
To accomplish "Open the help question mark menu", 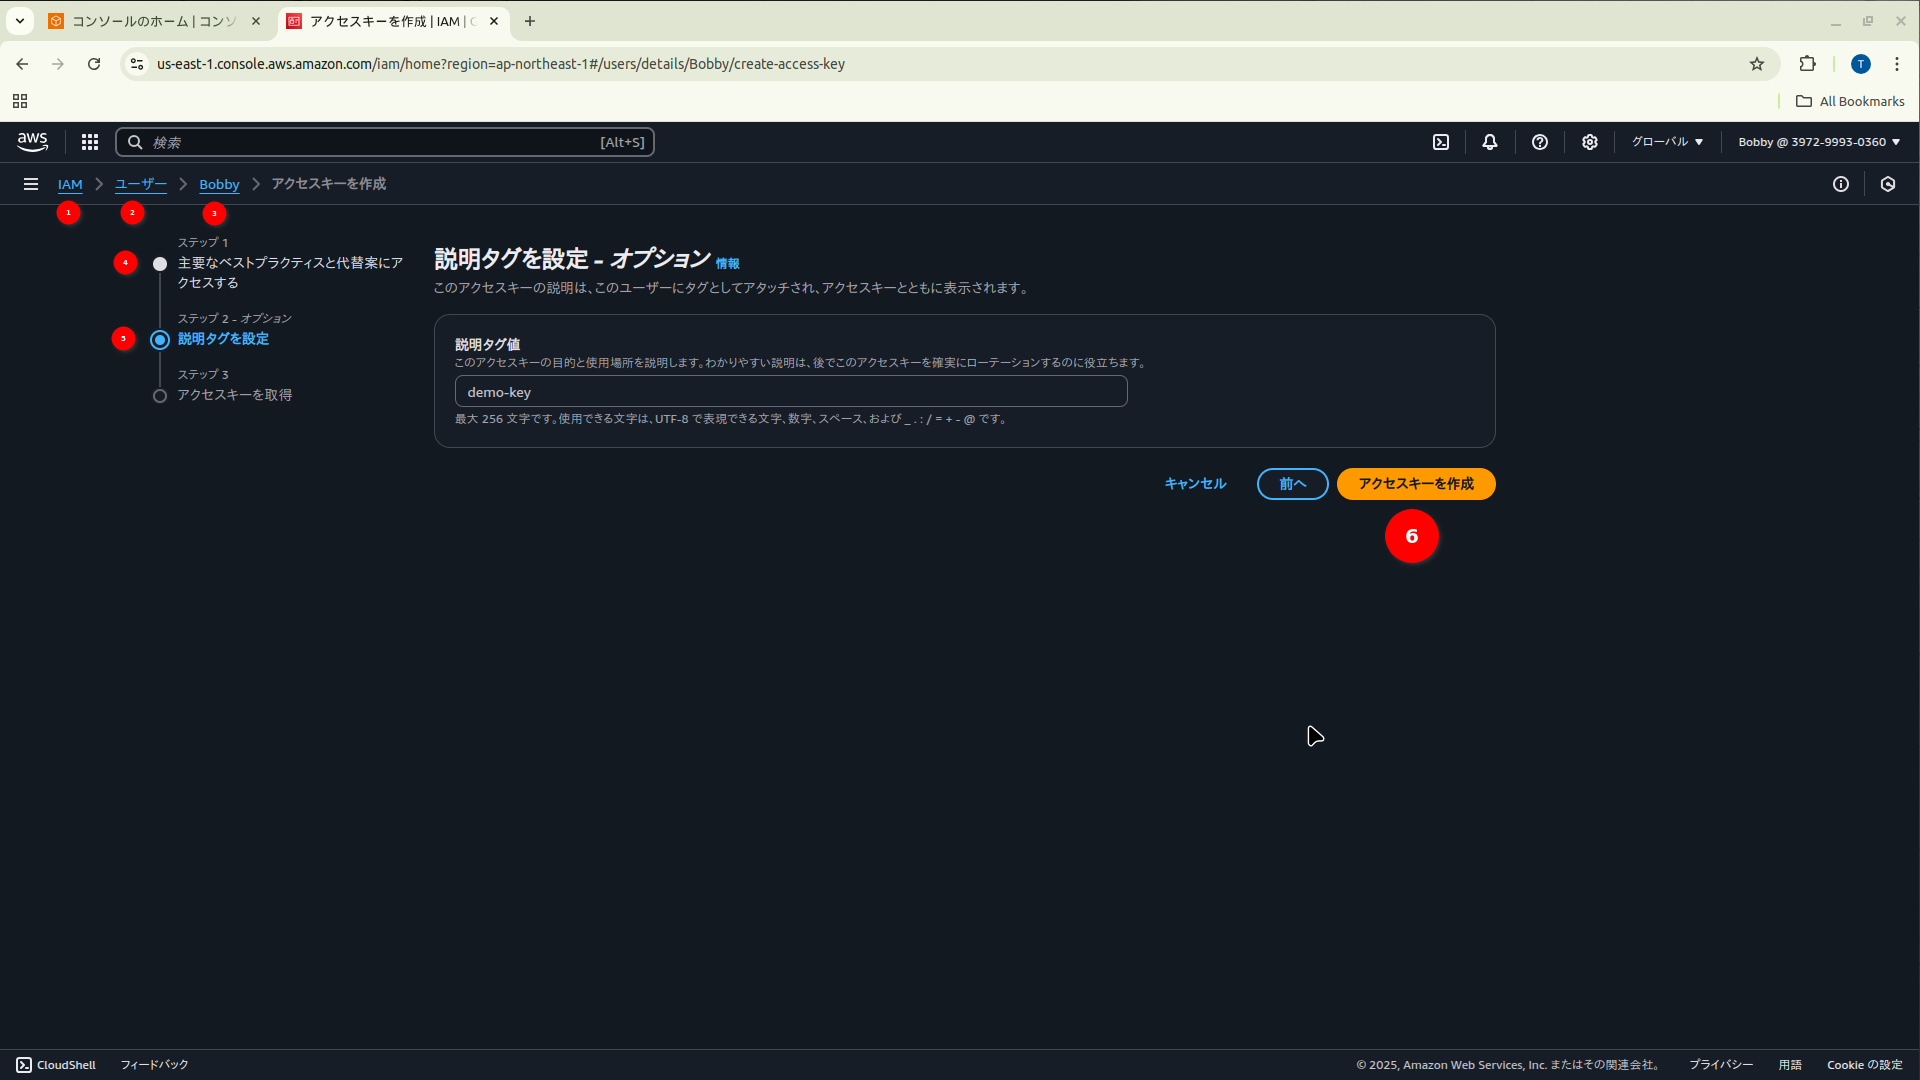I will pos(1540,142).
